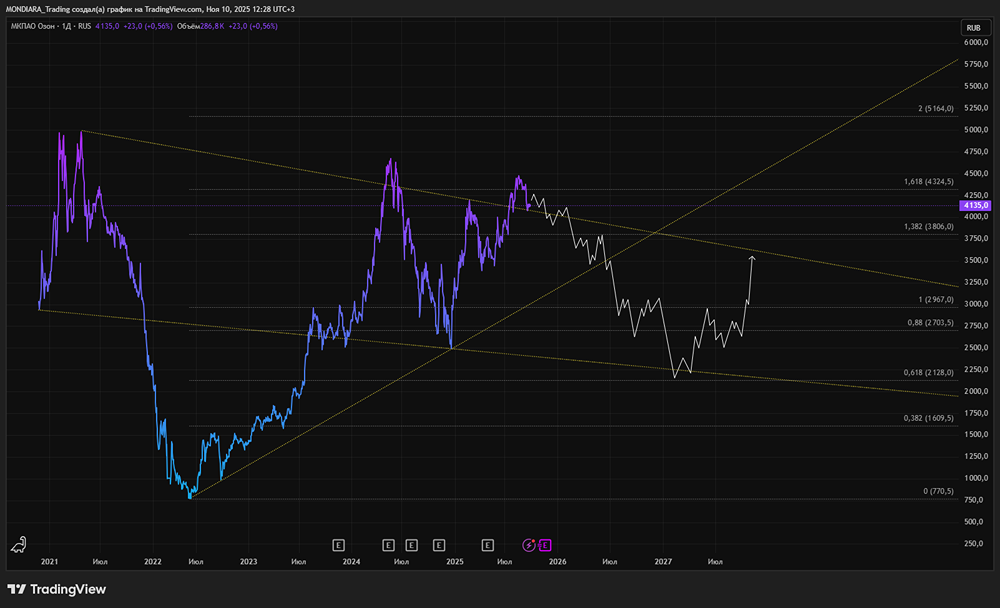Screen dimensions: 1000x608
Task: Click the purple lightning bolt icon
Action: [529, 545]
